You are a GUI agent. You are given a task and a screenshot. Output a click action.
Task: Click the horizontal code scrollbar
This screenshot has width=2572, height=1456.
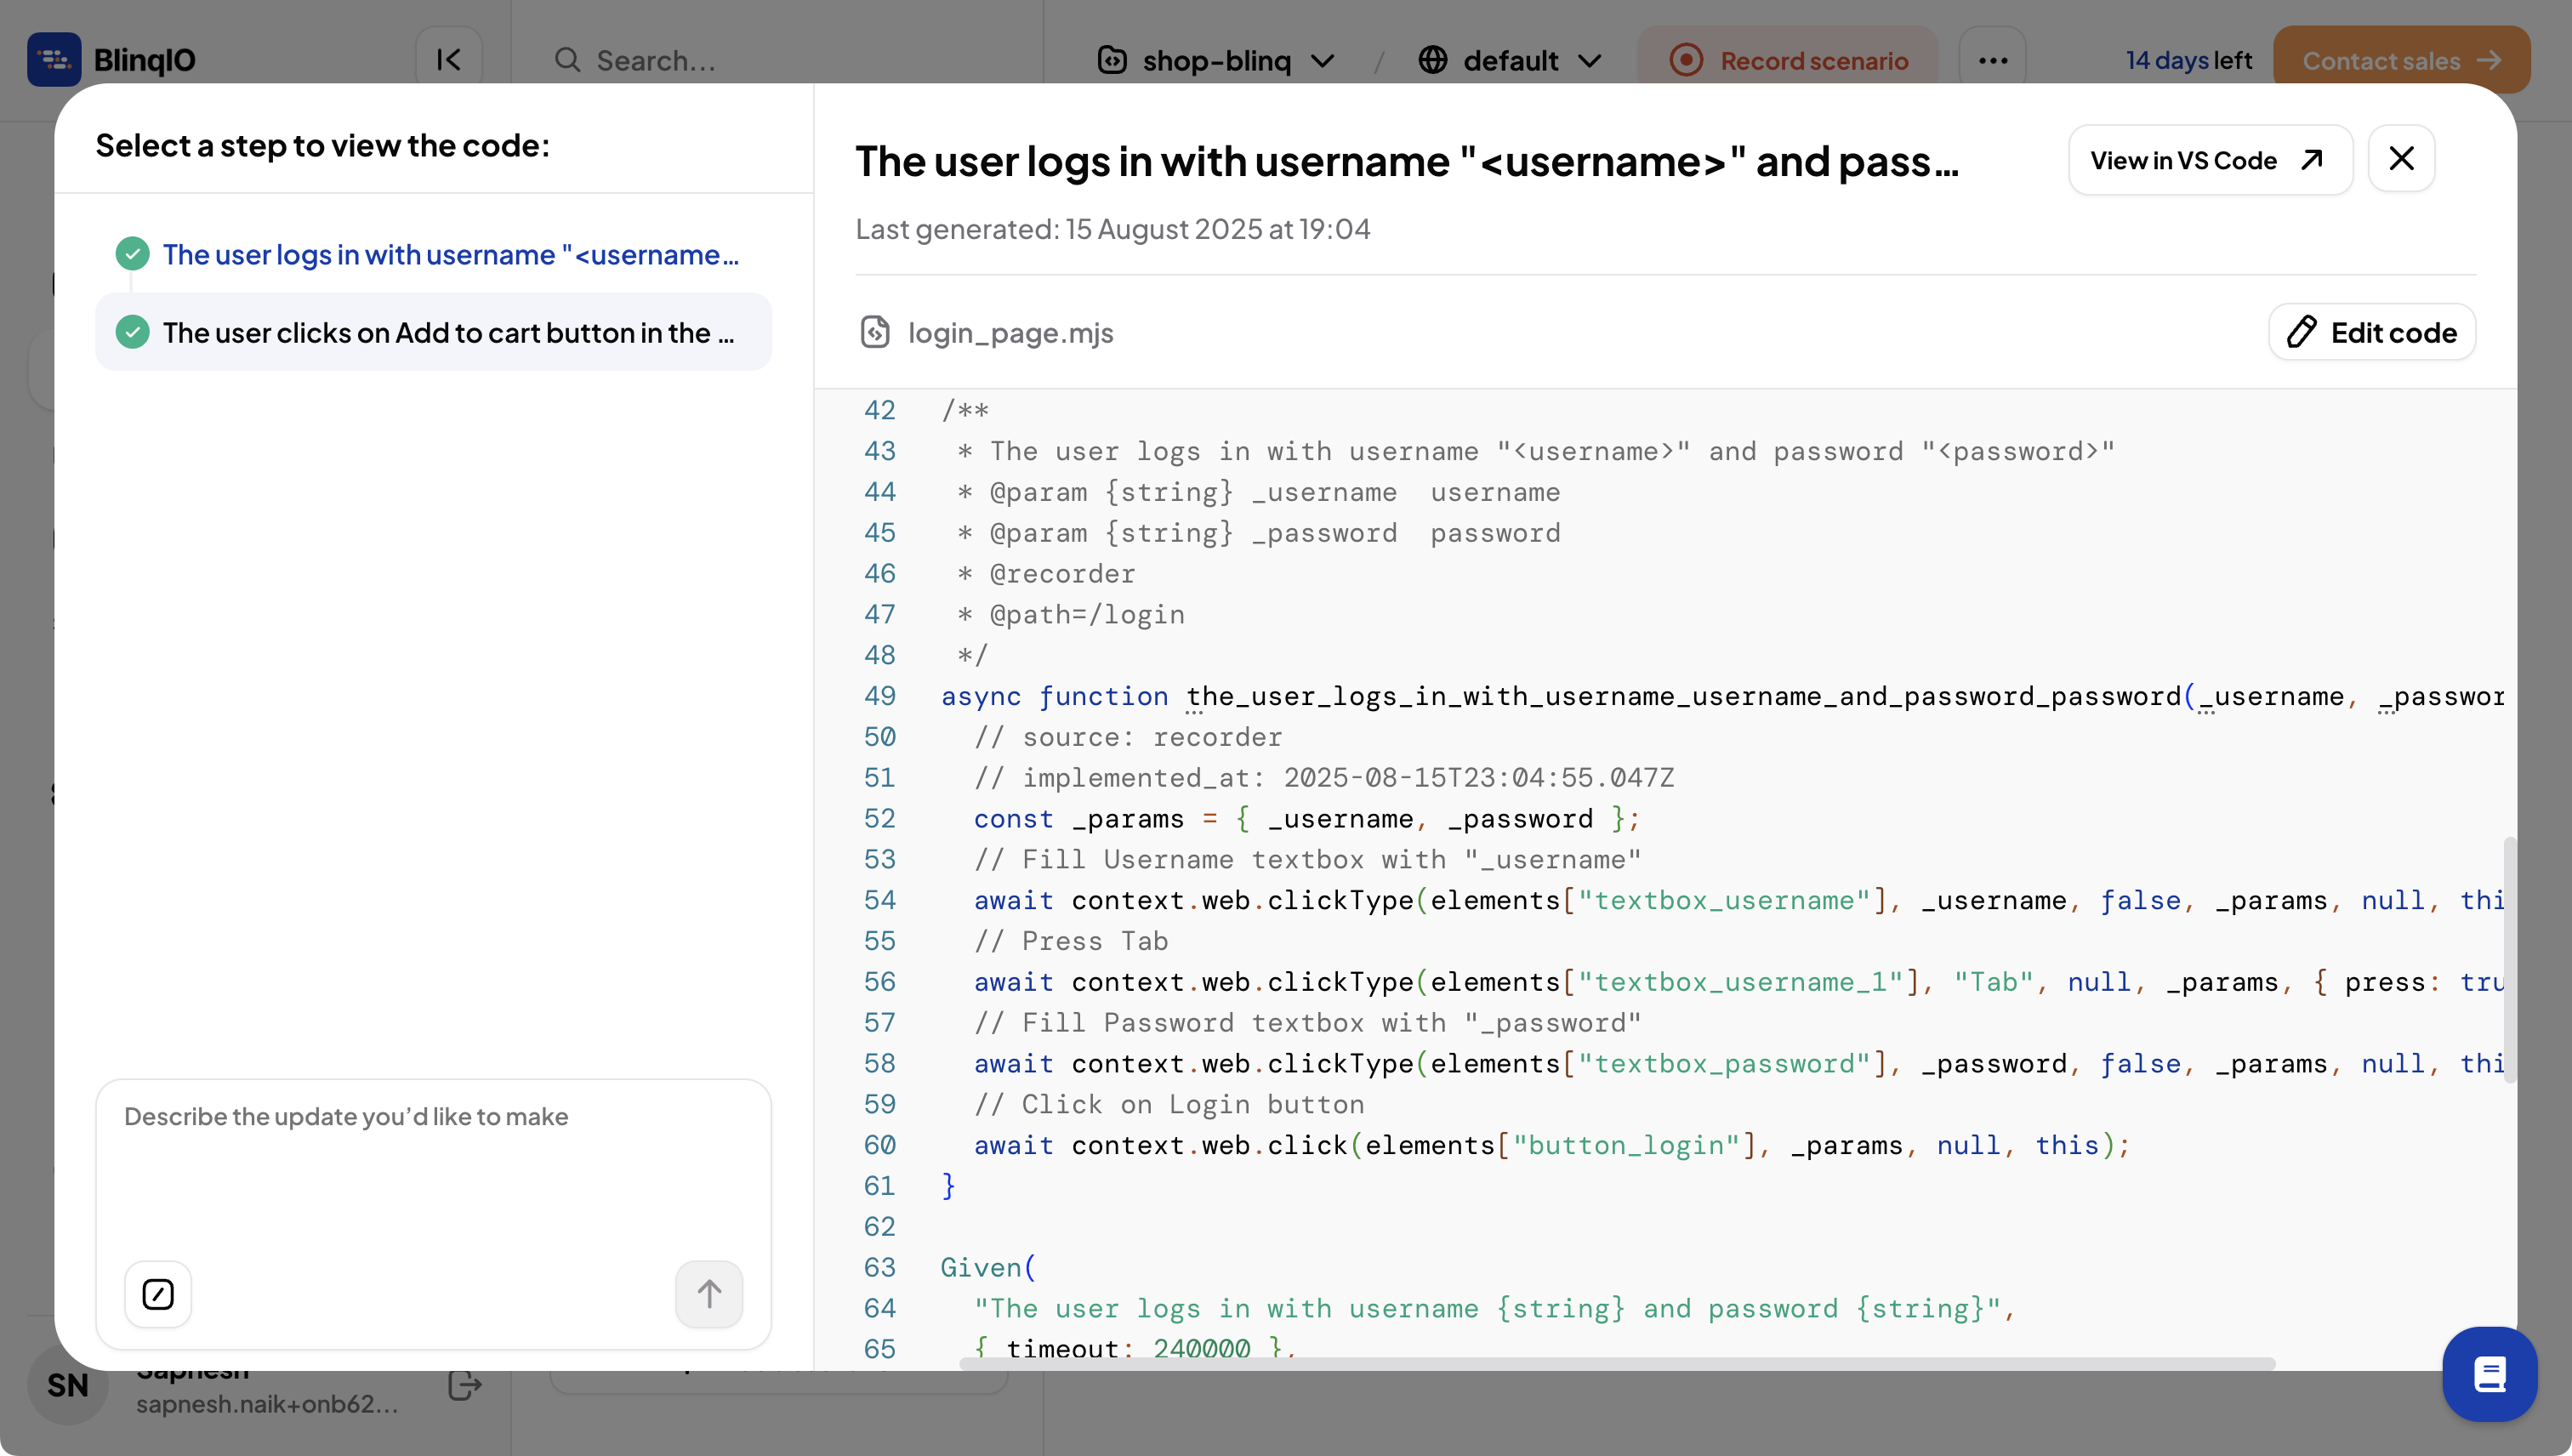pyautogui.click(x=1616, y=1363)
